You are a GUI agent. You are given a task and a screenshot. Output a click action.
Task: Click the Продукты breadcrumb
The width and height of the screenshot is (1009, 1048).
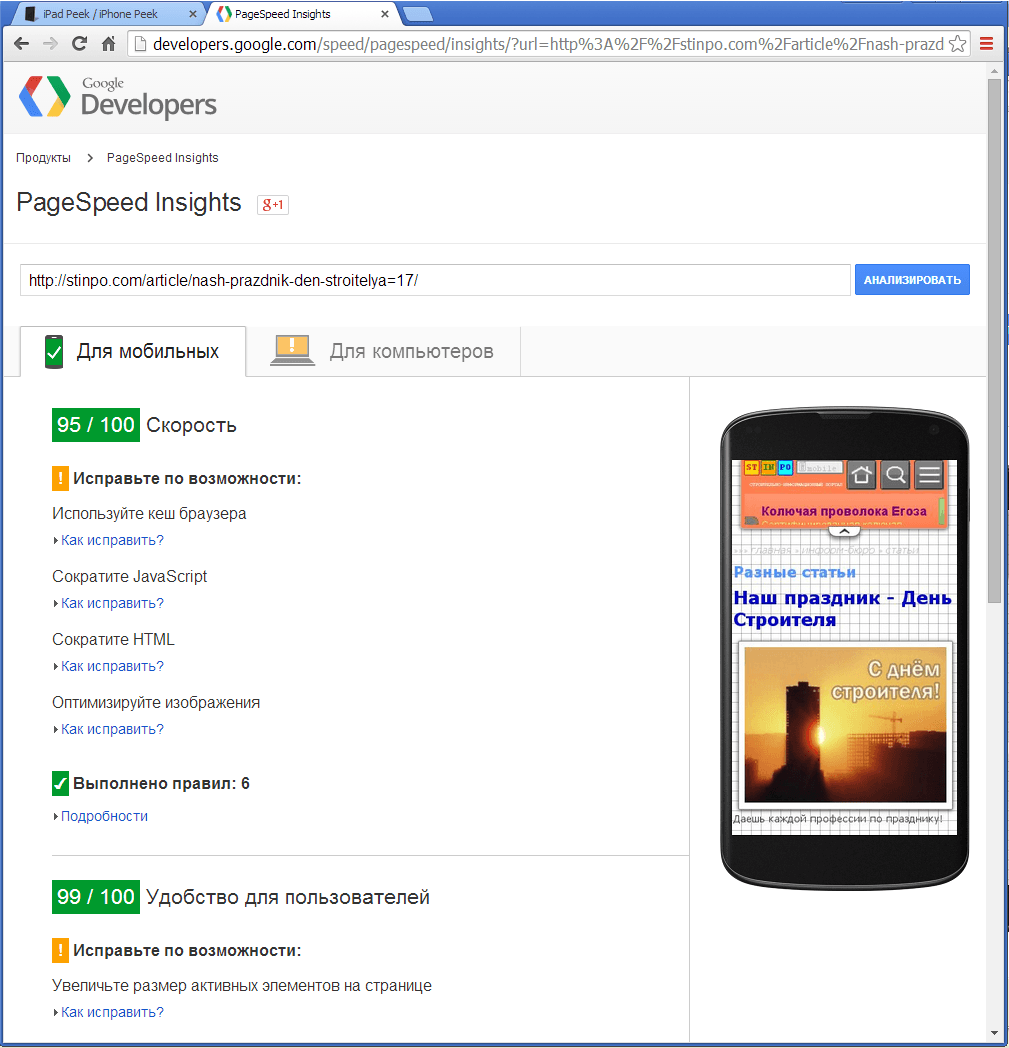pos(43,158)
